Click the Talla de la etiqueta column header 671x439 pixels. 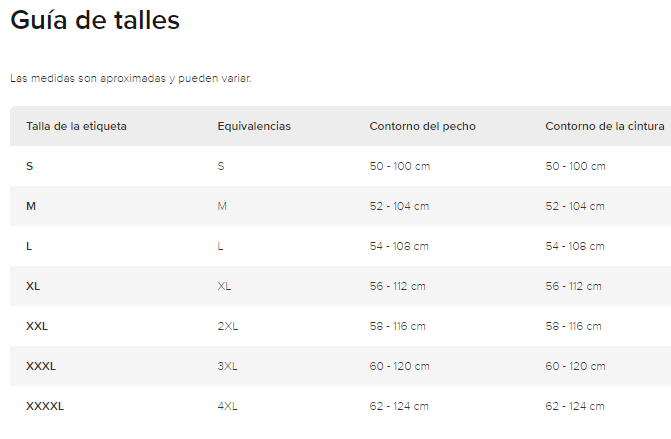pyautogui.click(x=76, y=126)
